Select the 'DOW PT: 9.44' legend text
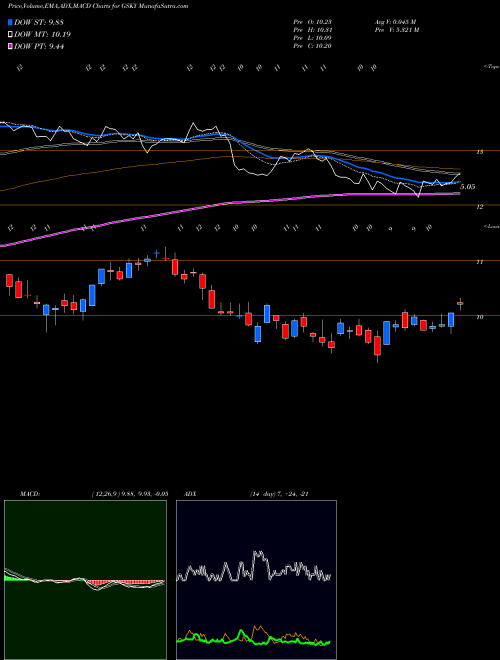 point(39,47)
